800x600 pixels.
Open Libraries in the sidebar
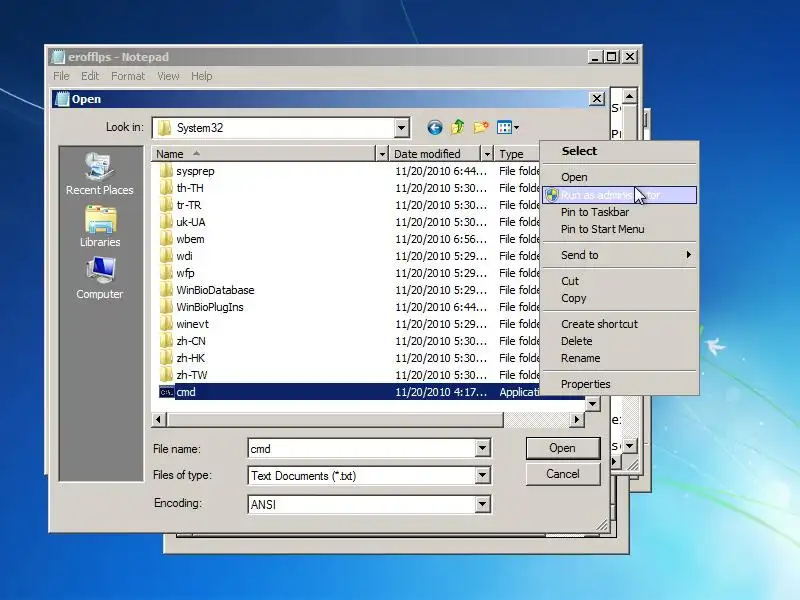tap(100, 227)
